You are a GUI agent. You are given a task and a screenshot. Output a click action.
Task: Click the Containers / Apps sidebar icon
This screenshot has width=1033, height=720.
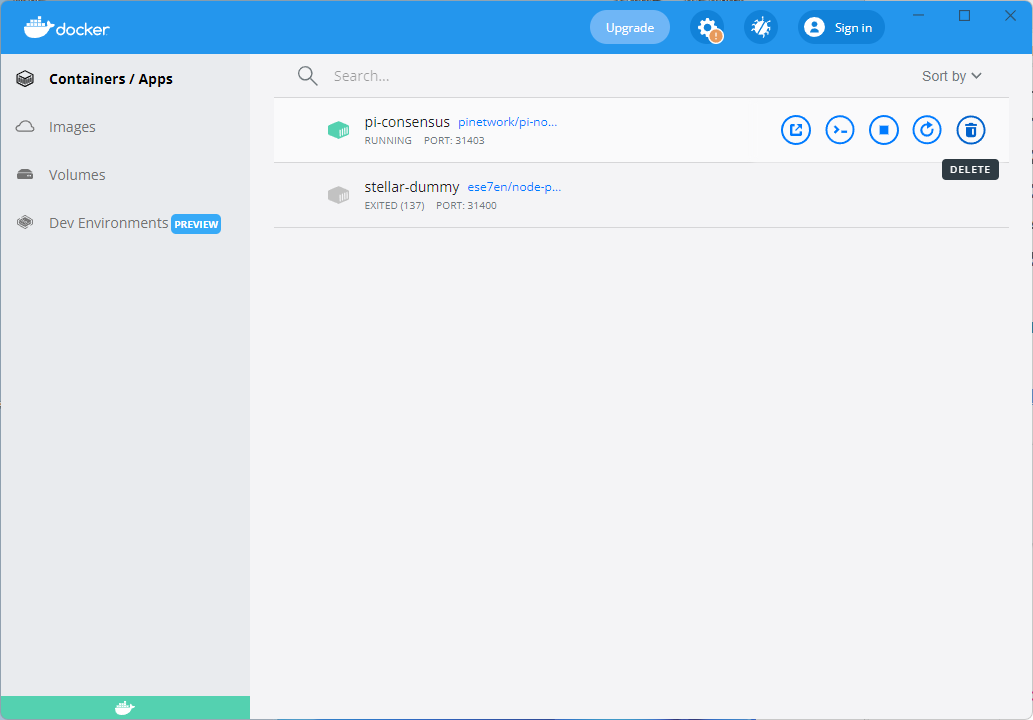tap(25, 79)
